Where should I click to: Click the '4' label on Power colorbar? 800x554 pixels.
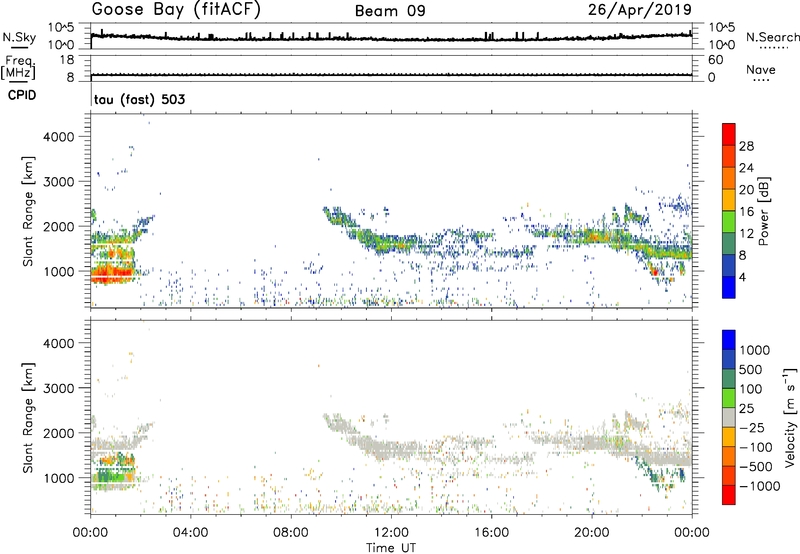(x=743, y=277)
